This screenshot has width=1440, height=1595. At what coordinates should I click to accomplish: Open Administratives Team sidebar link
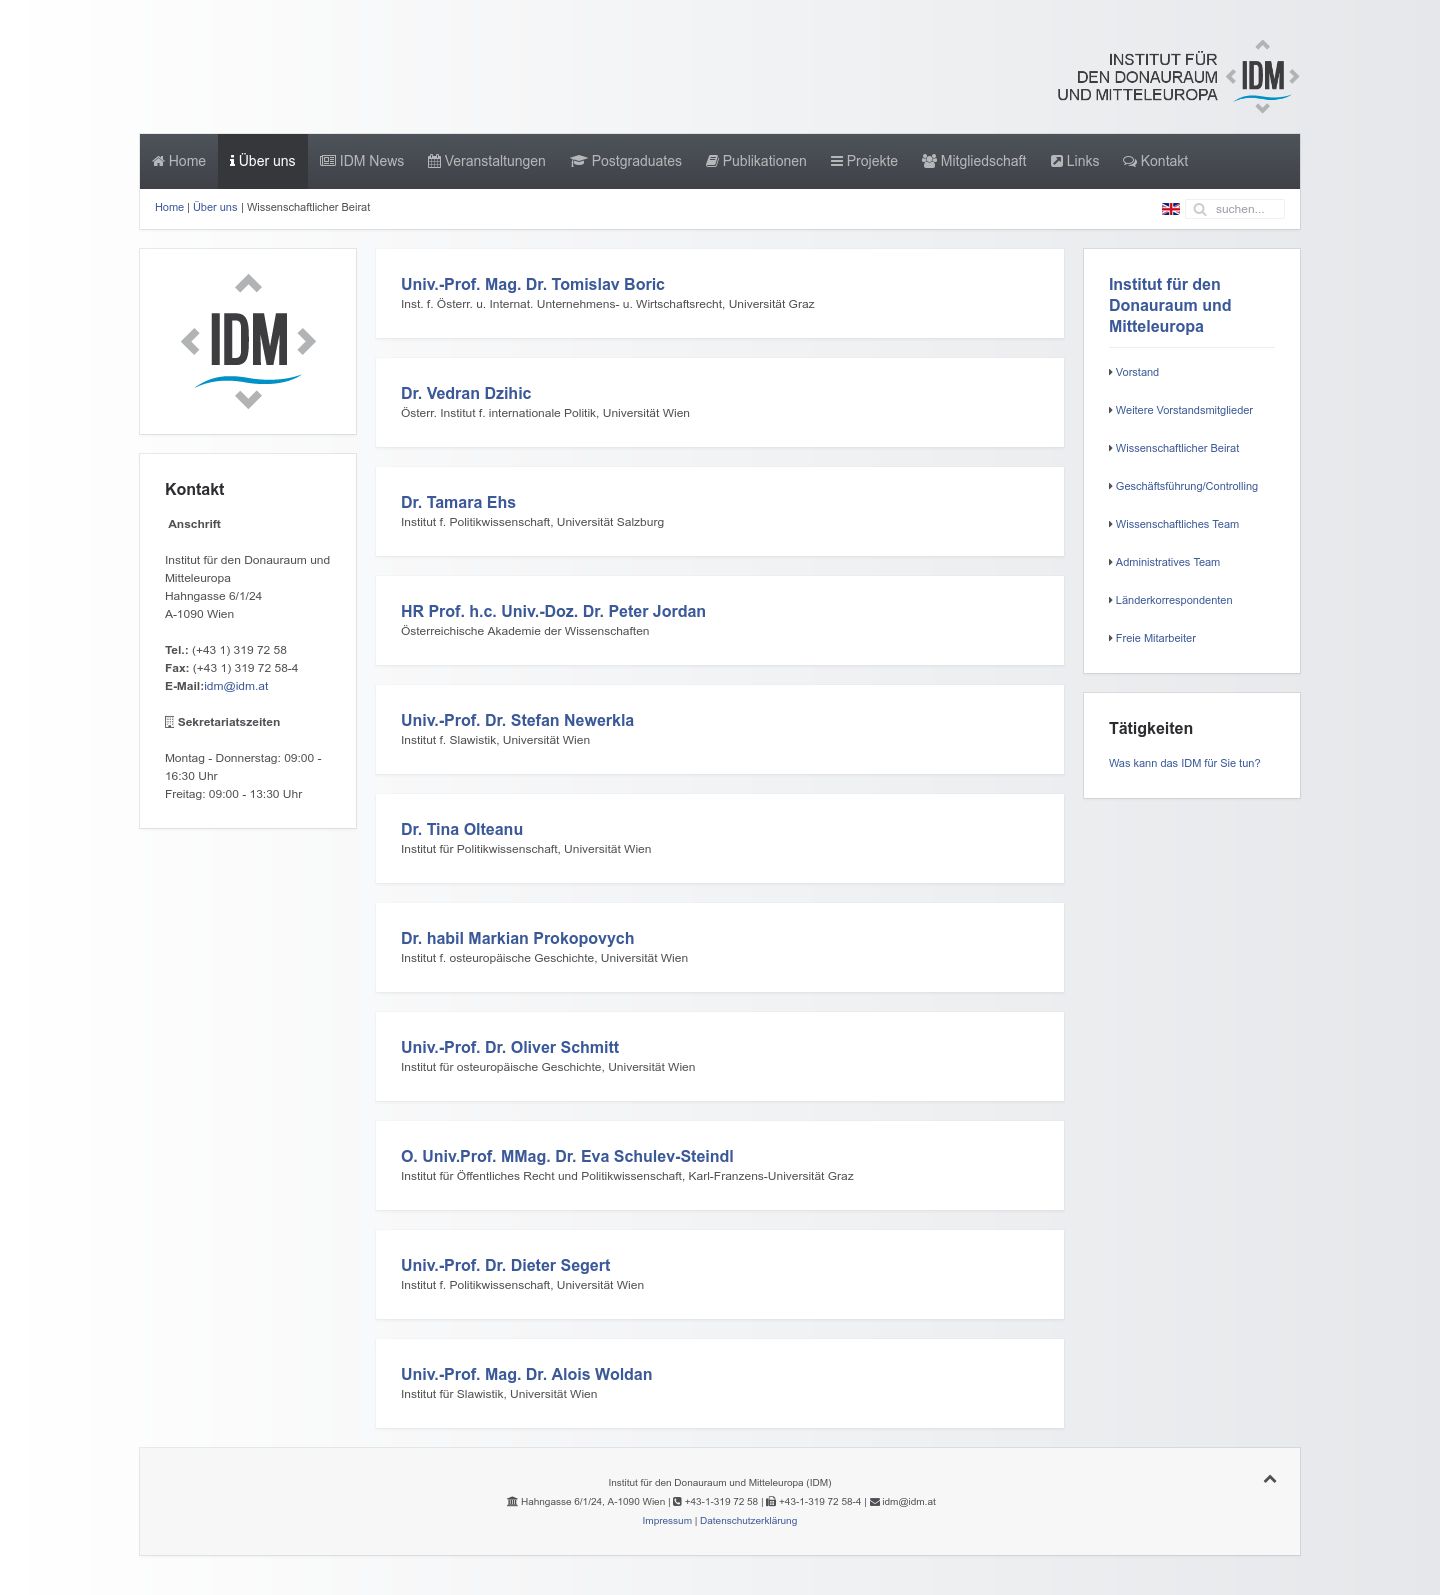click(1167, 562)
